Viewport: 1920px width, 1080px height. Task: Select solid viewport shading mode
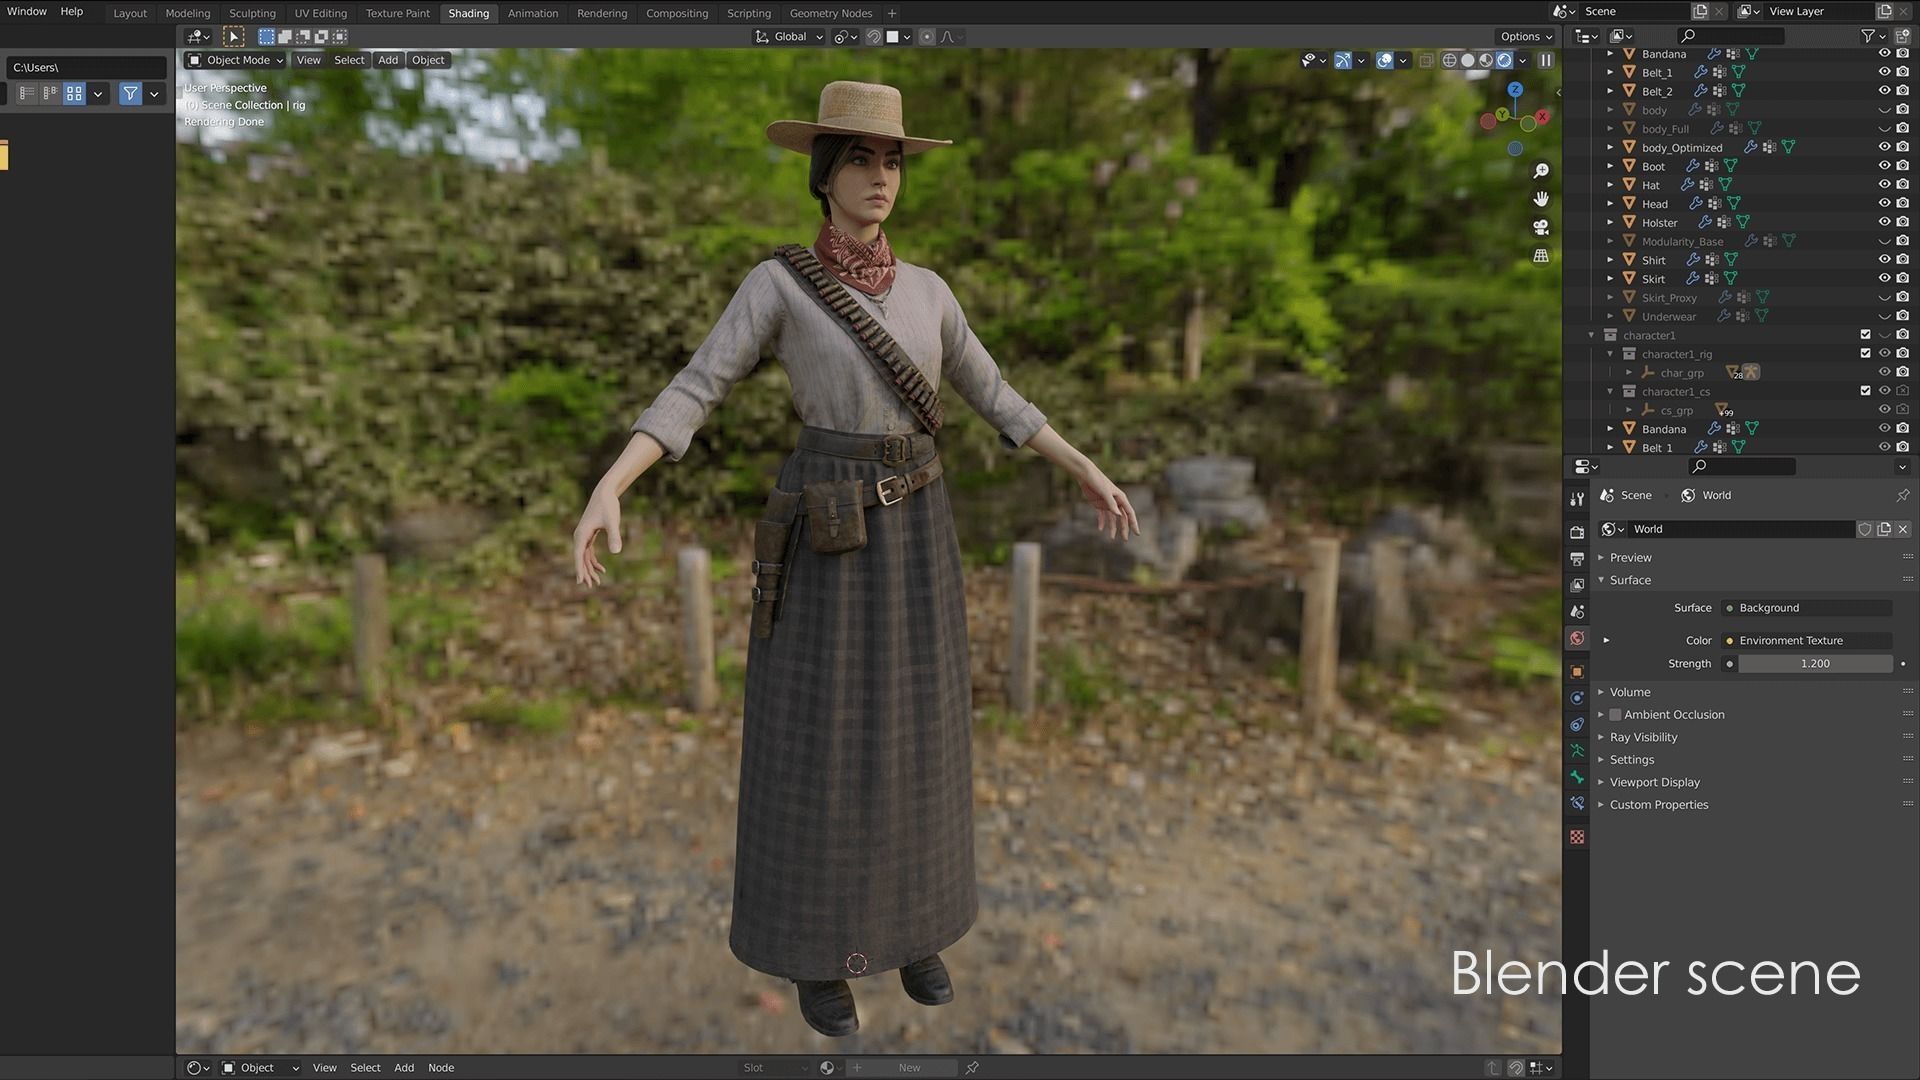click(1468, 60)
